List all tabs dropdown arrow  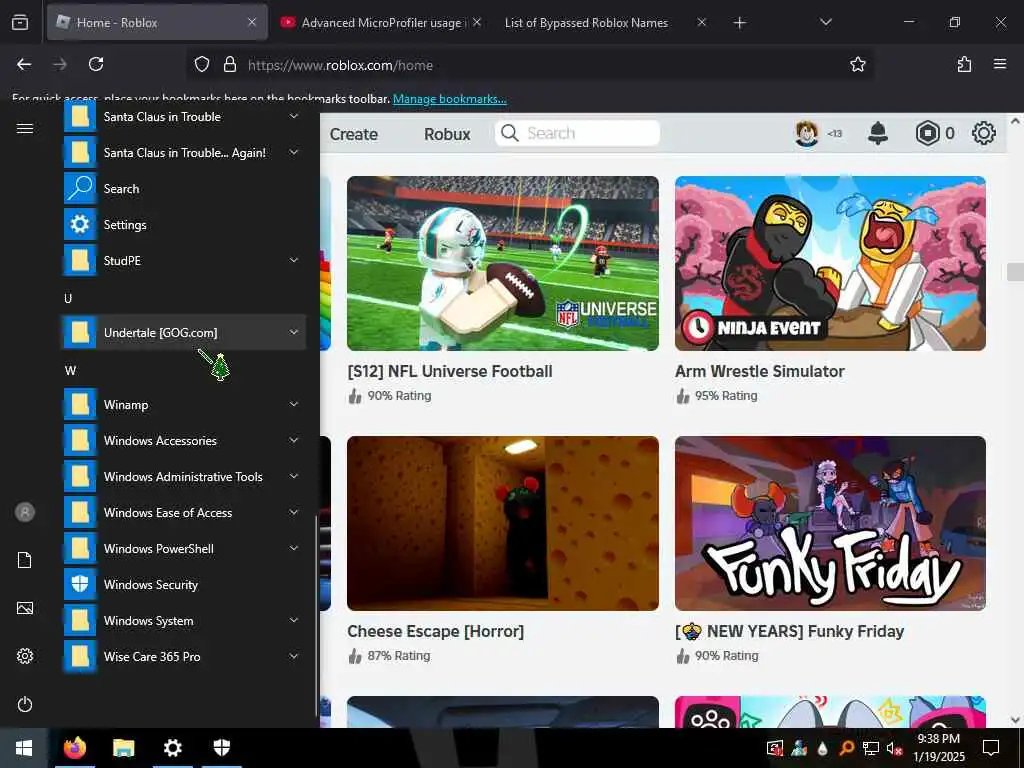click(x=825, y=22)
